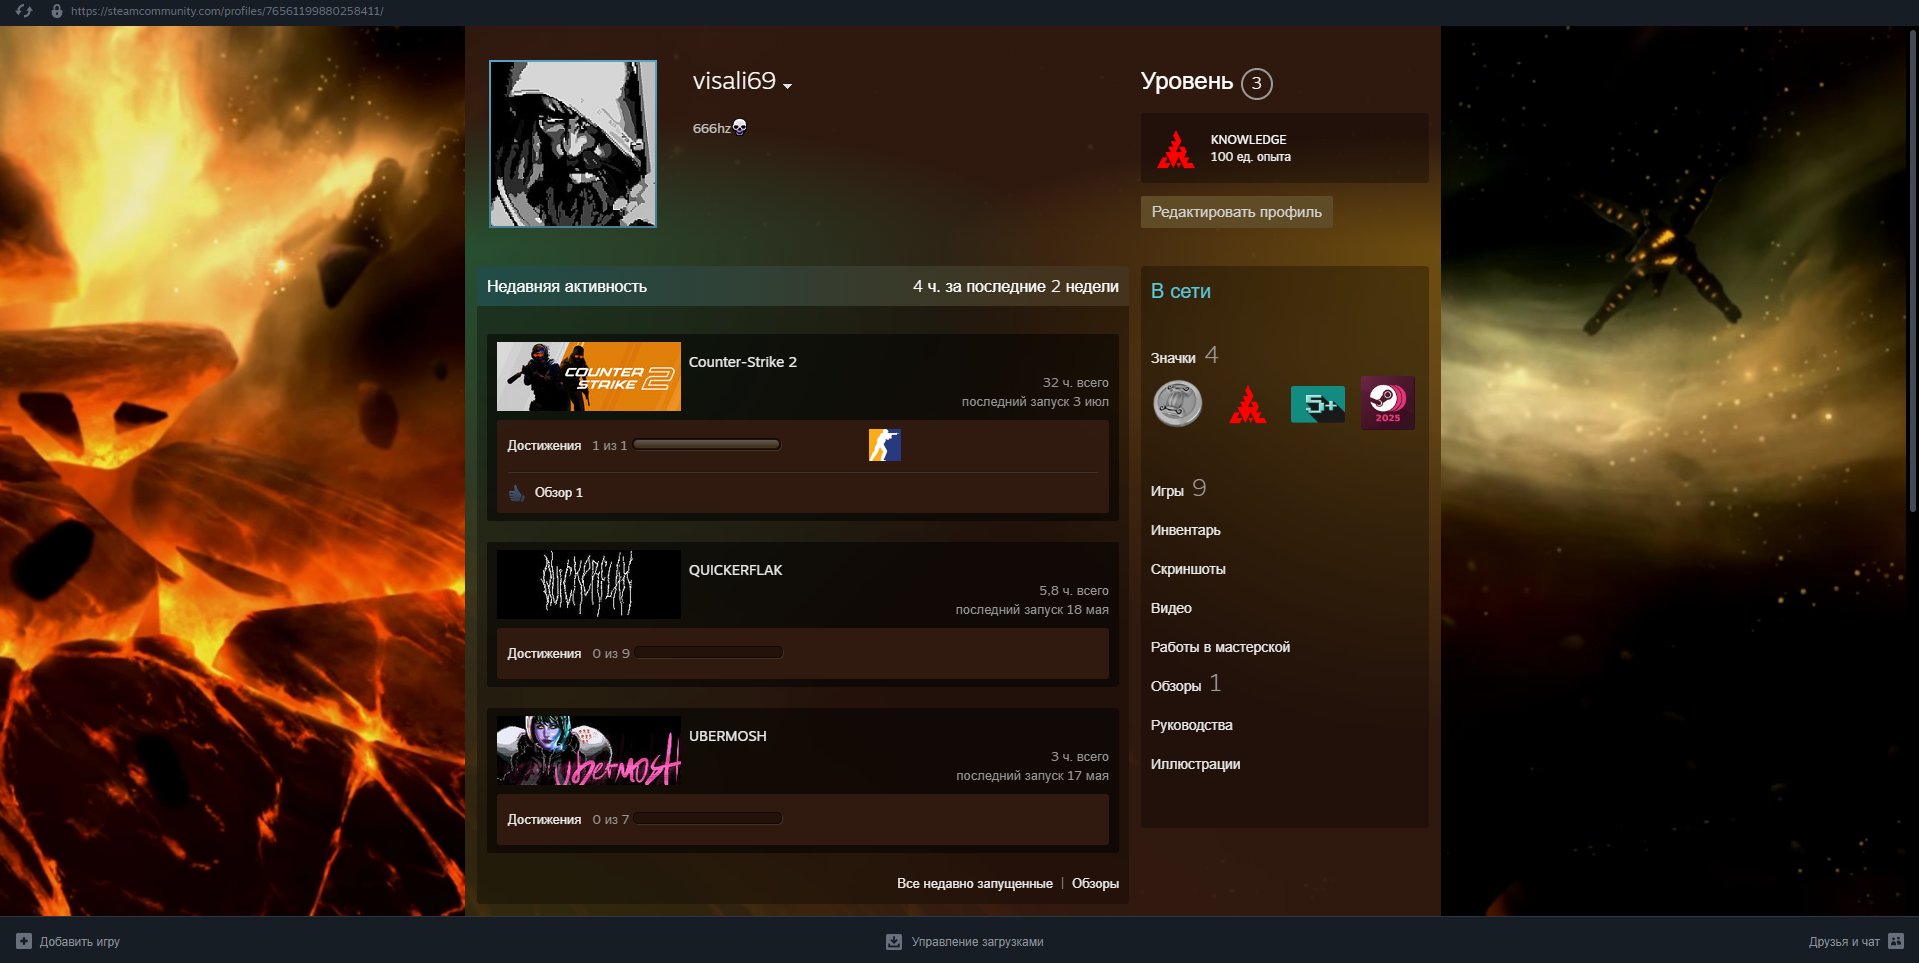Open the red KNOWLEDGE badge in badges row
The width and height of the screenshot is (1919, 963).
click(x=1247, y=404)
